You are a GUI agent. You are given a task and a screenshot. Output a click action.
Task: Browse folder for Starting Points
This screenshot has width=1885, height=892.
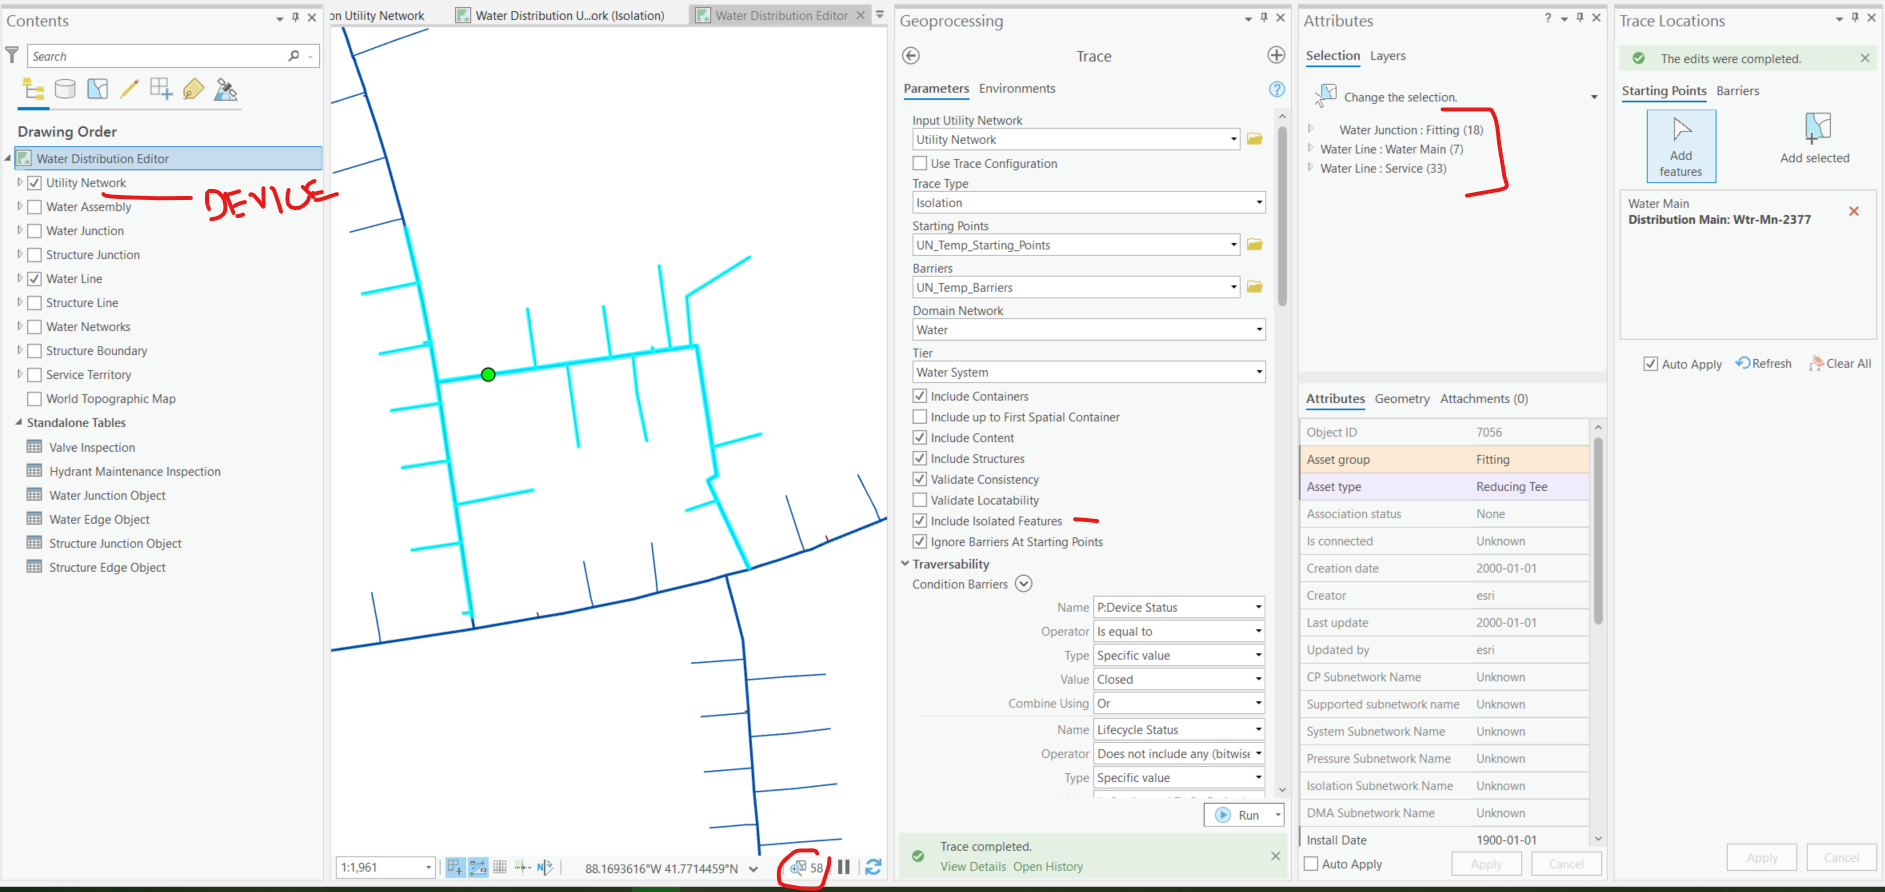[x=1255, y=244]
